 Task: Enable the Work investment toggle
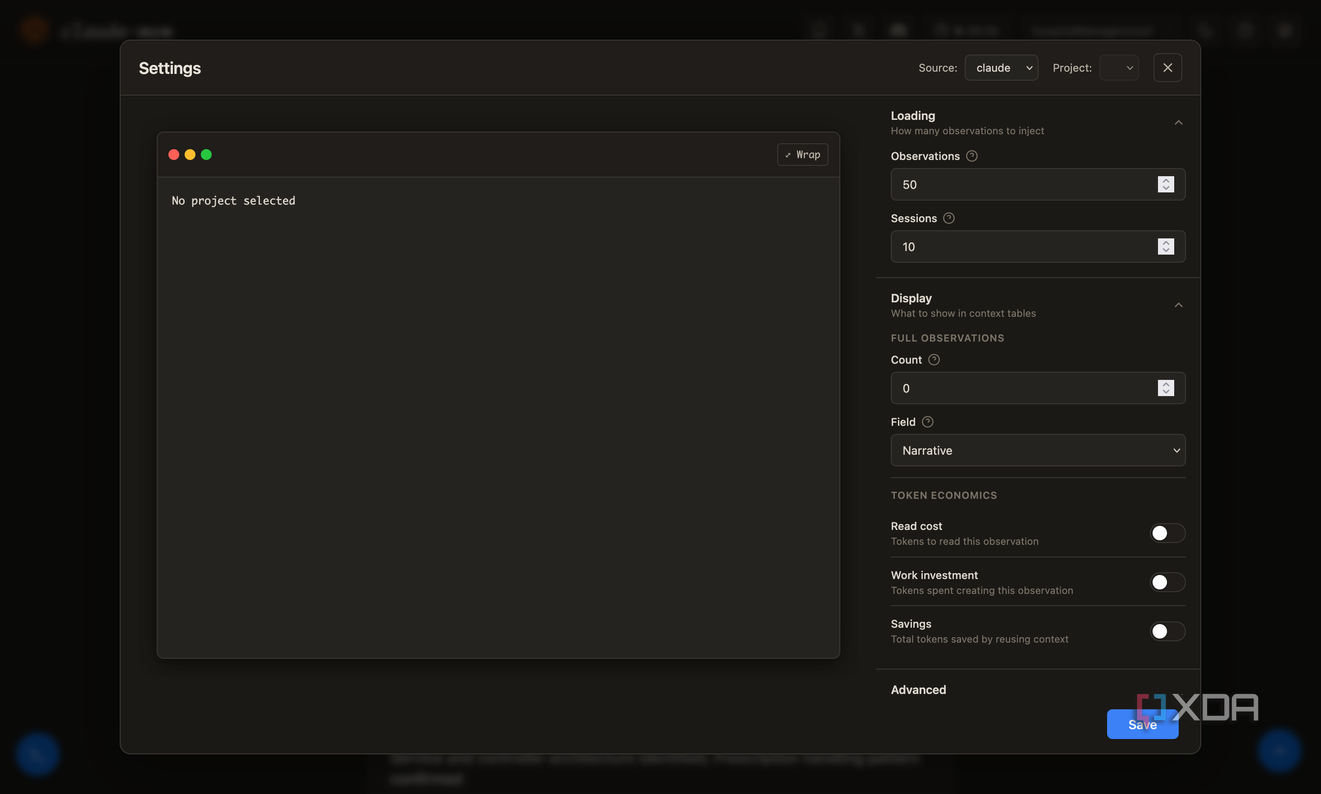1167,582
